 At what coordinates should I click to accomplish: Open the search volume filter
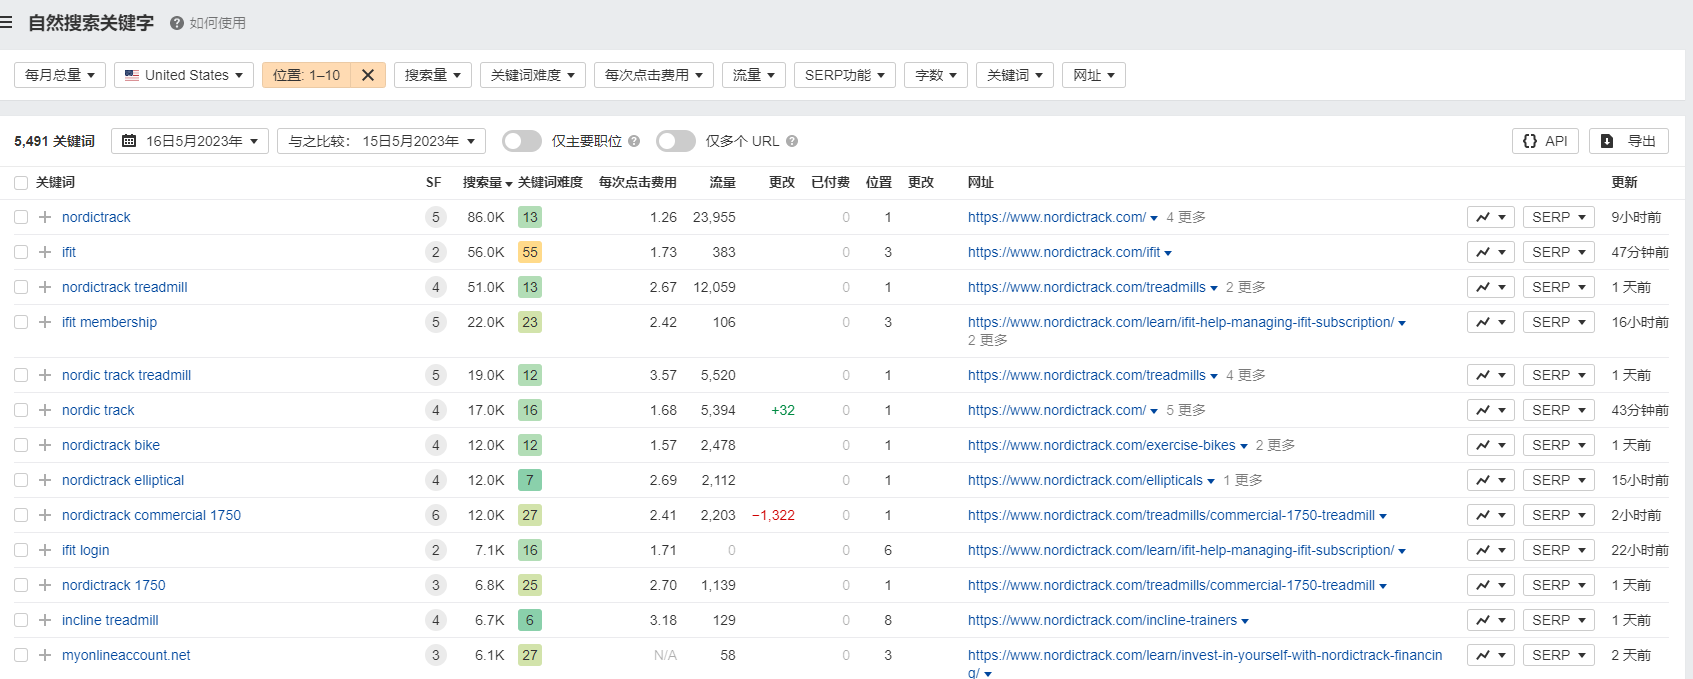point(433,75)
